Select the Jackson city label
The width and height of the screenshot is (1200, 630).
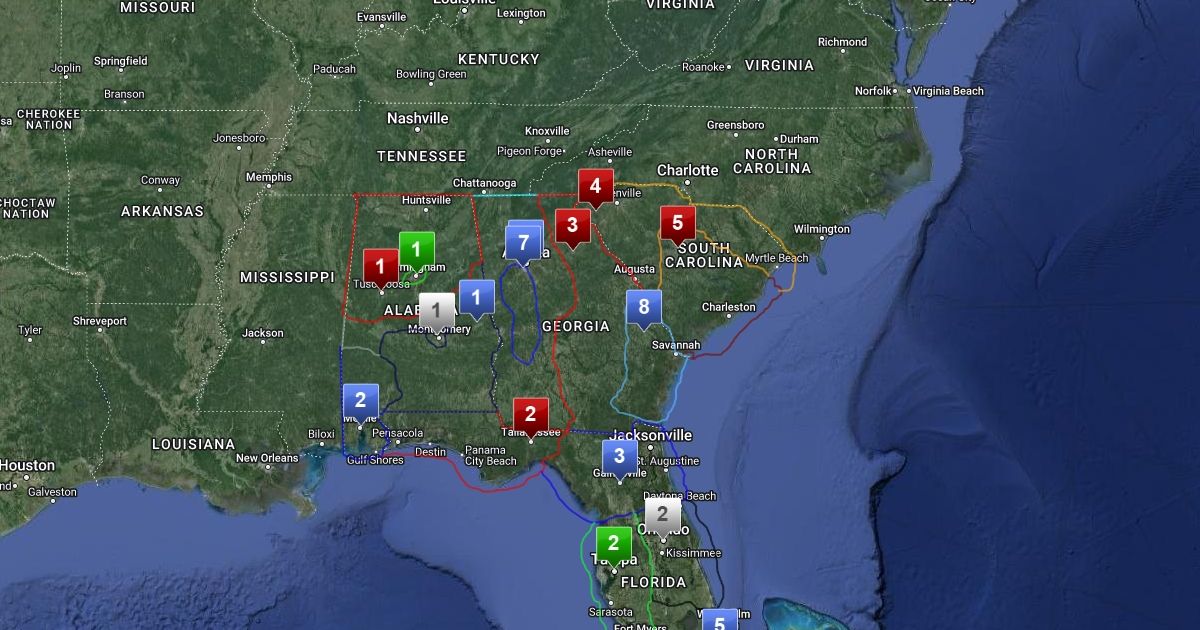263,333
